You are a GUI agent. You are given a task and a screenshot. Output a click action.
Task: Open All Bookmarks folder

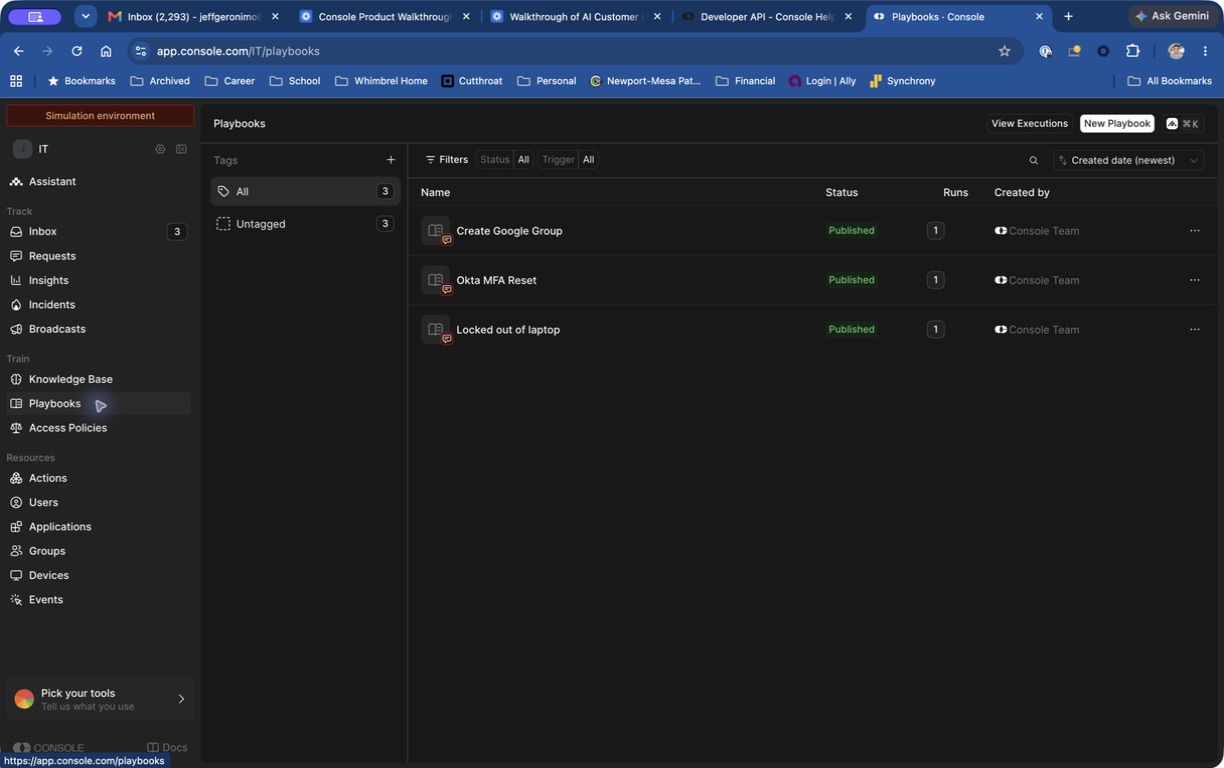point(1169,81)
